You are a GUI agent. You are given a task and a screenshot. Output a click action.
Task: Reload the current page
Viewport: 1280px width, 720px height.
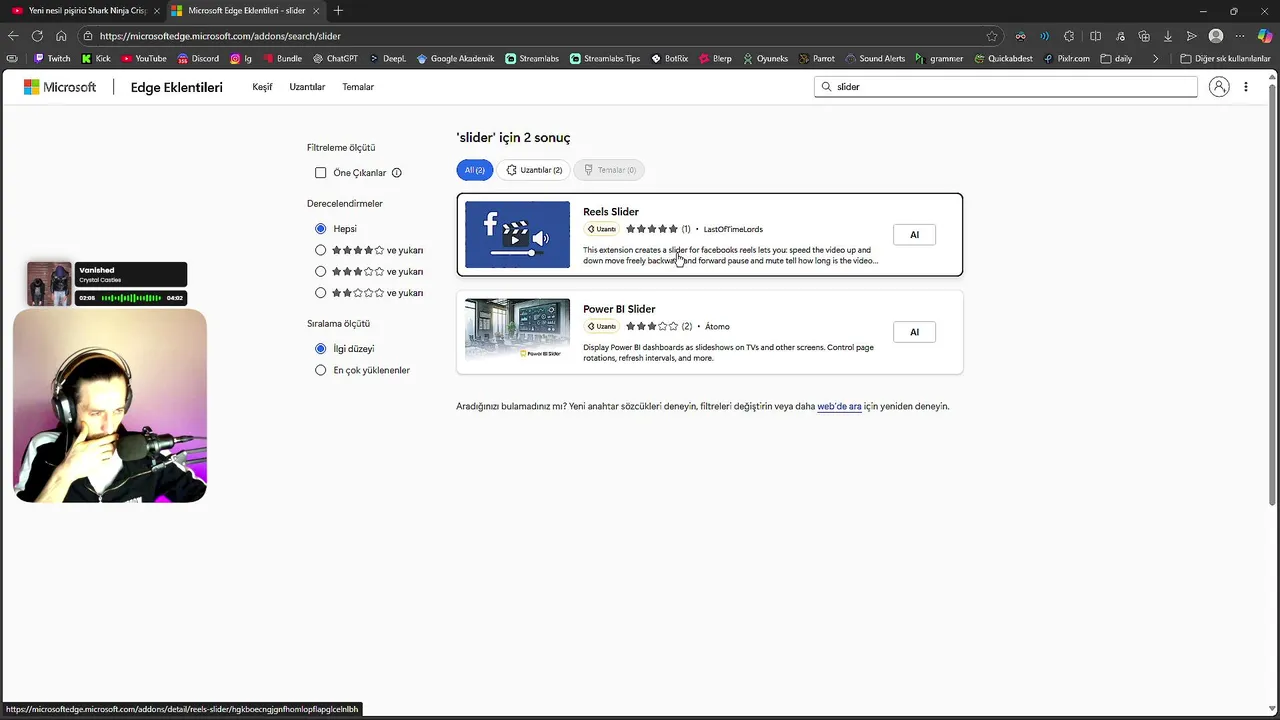tap(37, 36)
